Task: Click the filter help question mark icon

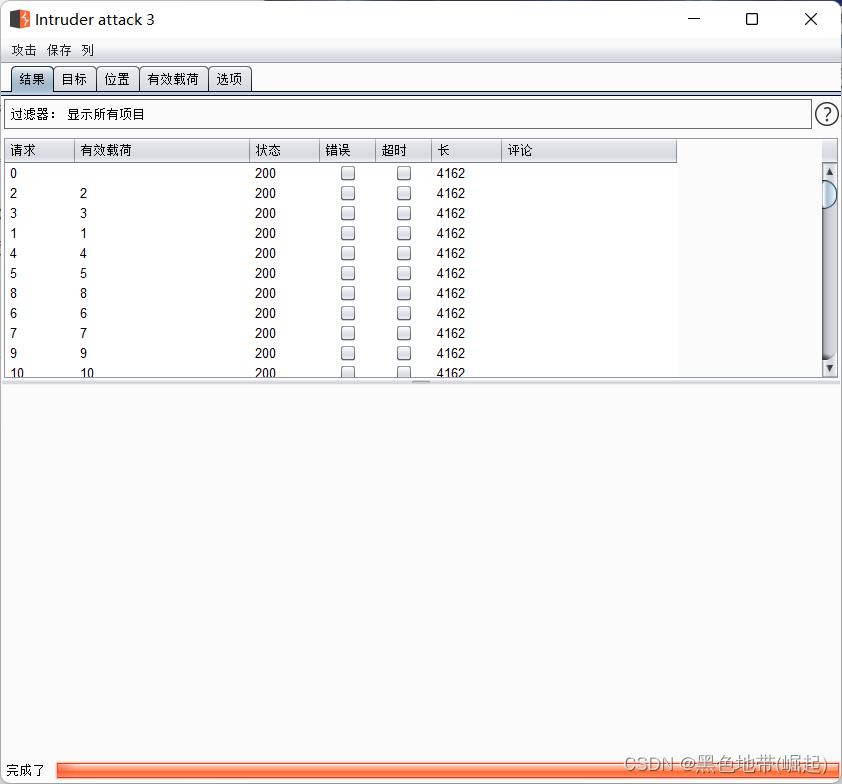Action: coord(826,114)
